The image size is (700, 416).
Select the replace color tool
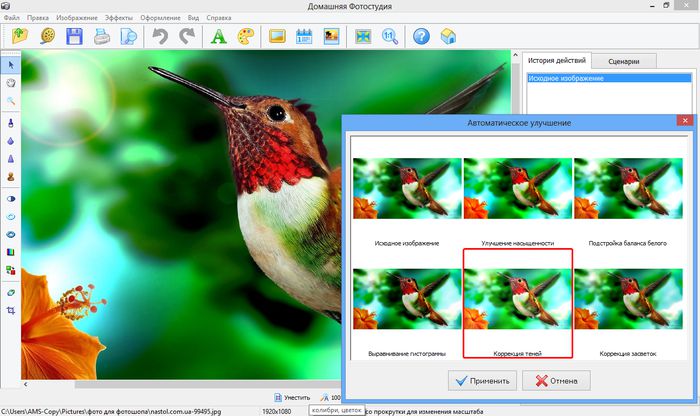pos(11,270)
